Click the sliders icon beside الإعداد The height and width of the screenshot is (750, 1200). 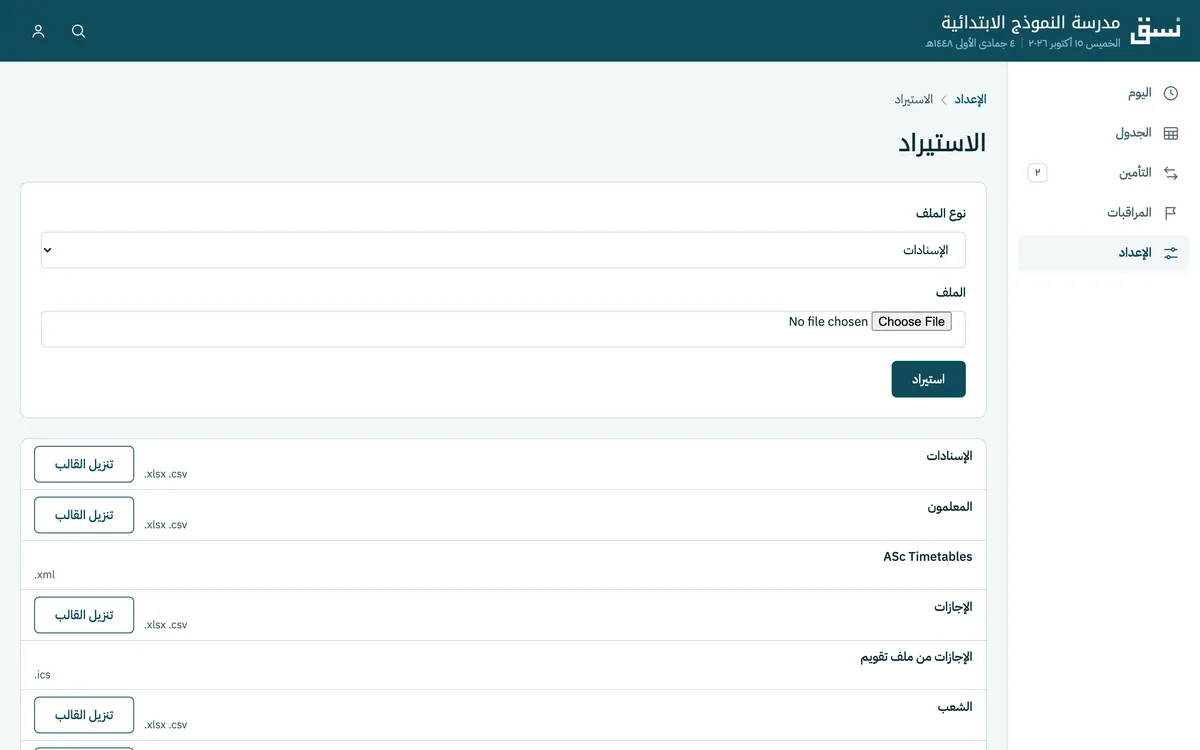(x=1171, y=253)
